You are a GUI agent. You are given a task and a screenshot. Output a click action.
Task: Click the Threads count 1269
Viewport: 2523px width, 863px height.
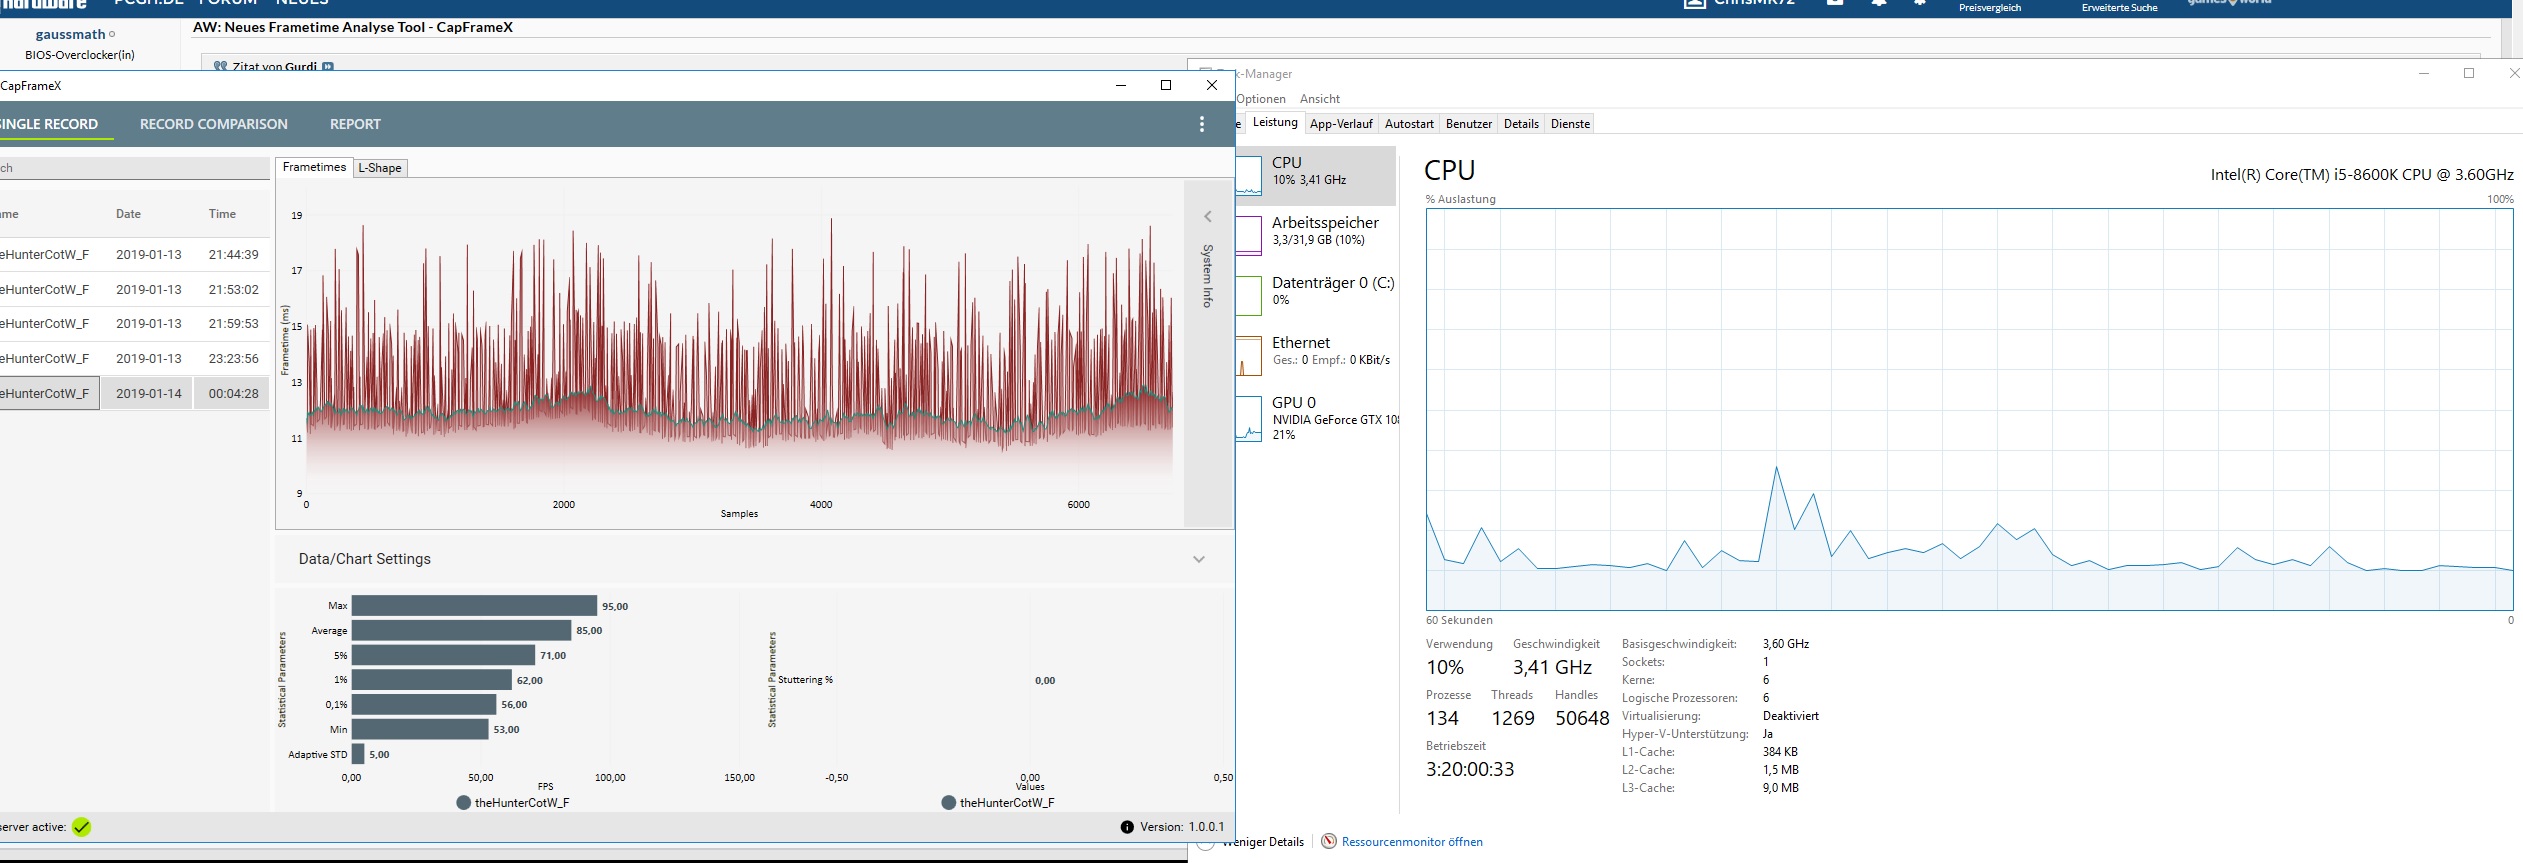click(1513, 718)
